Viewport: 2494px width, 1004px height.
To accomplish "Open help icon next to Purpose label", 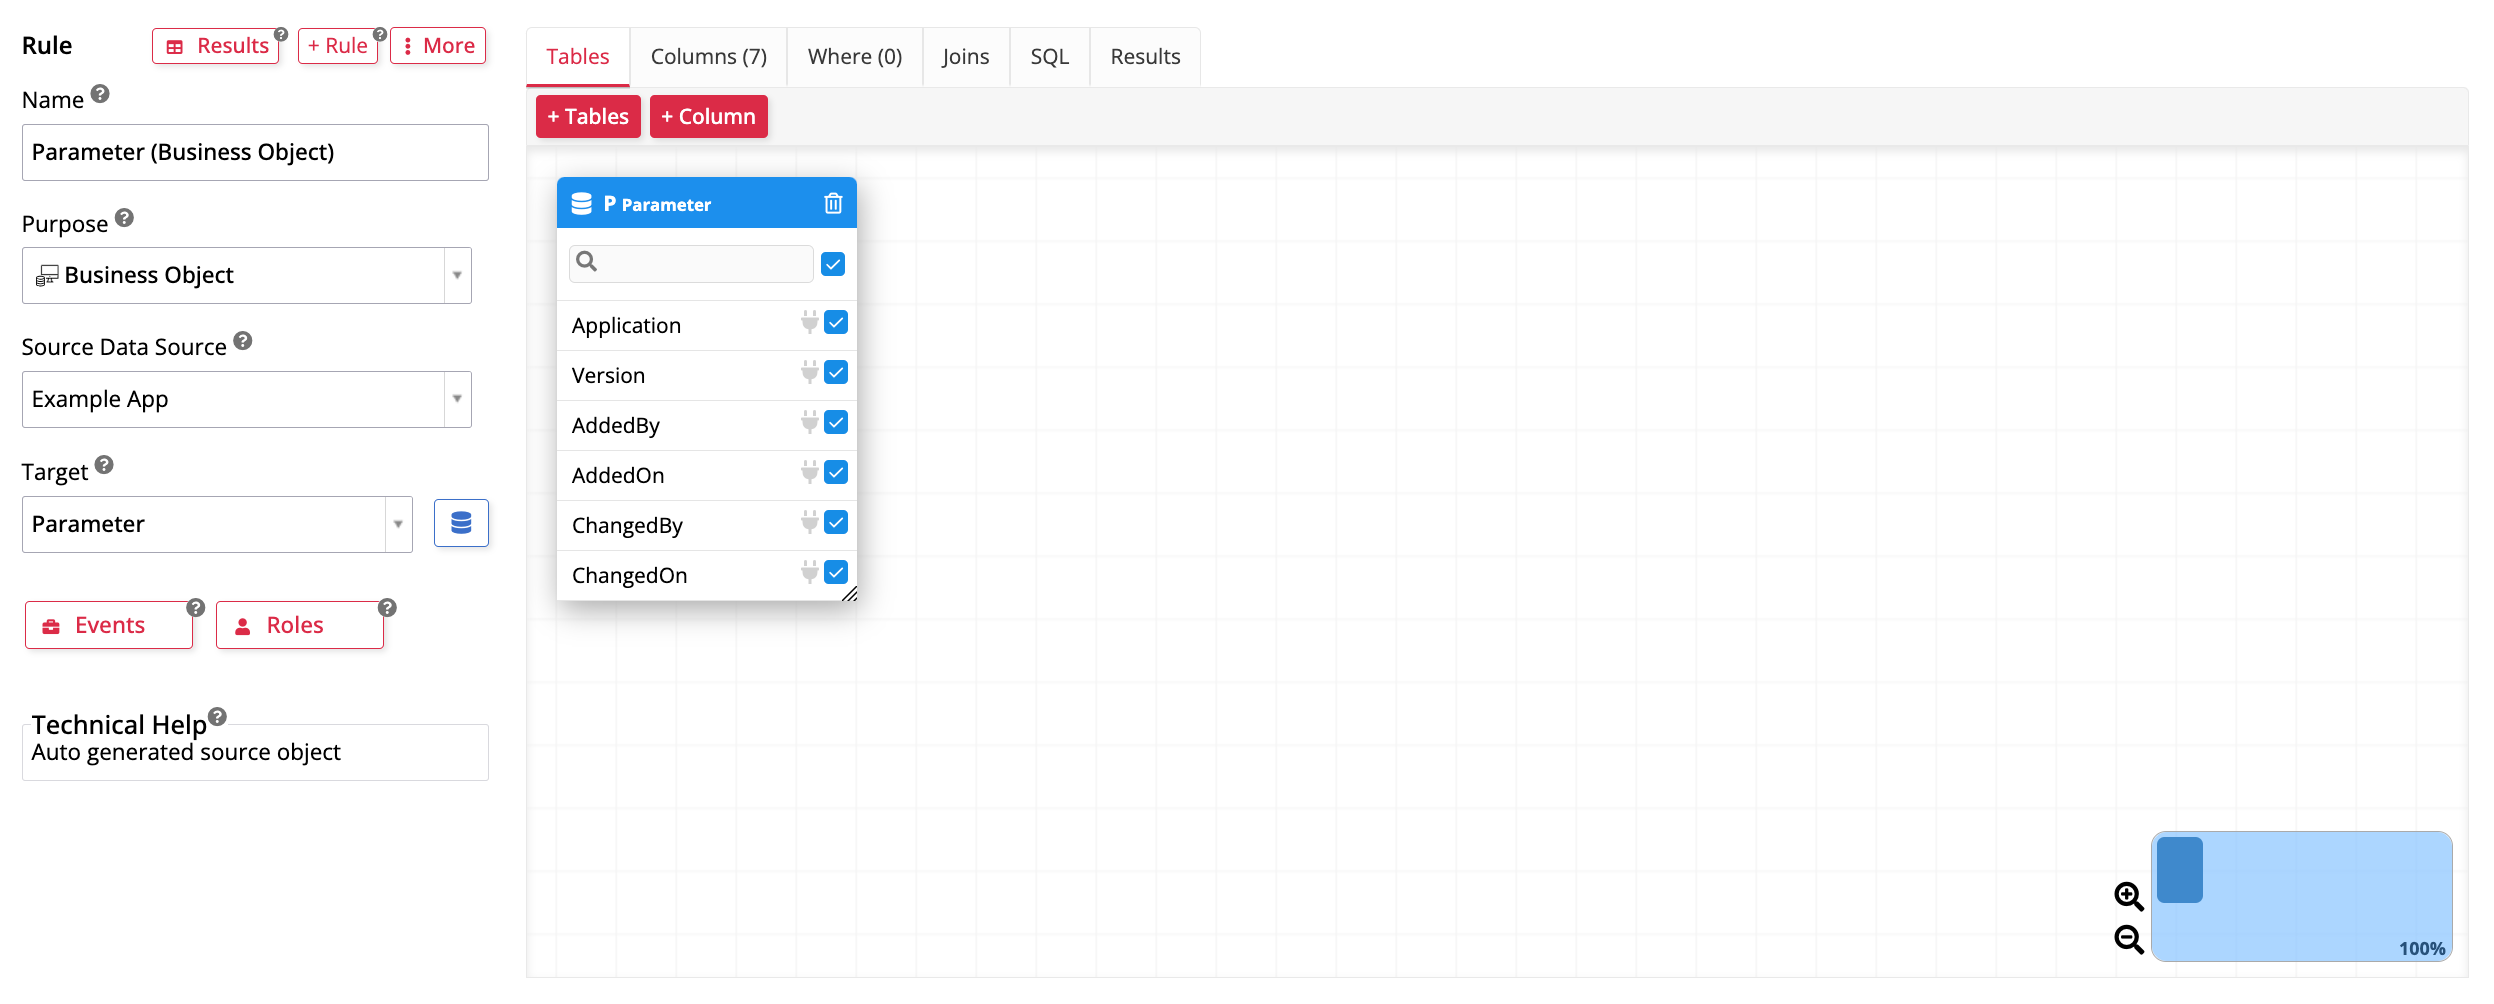I will coord(124,218).
